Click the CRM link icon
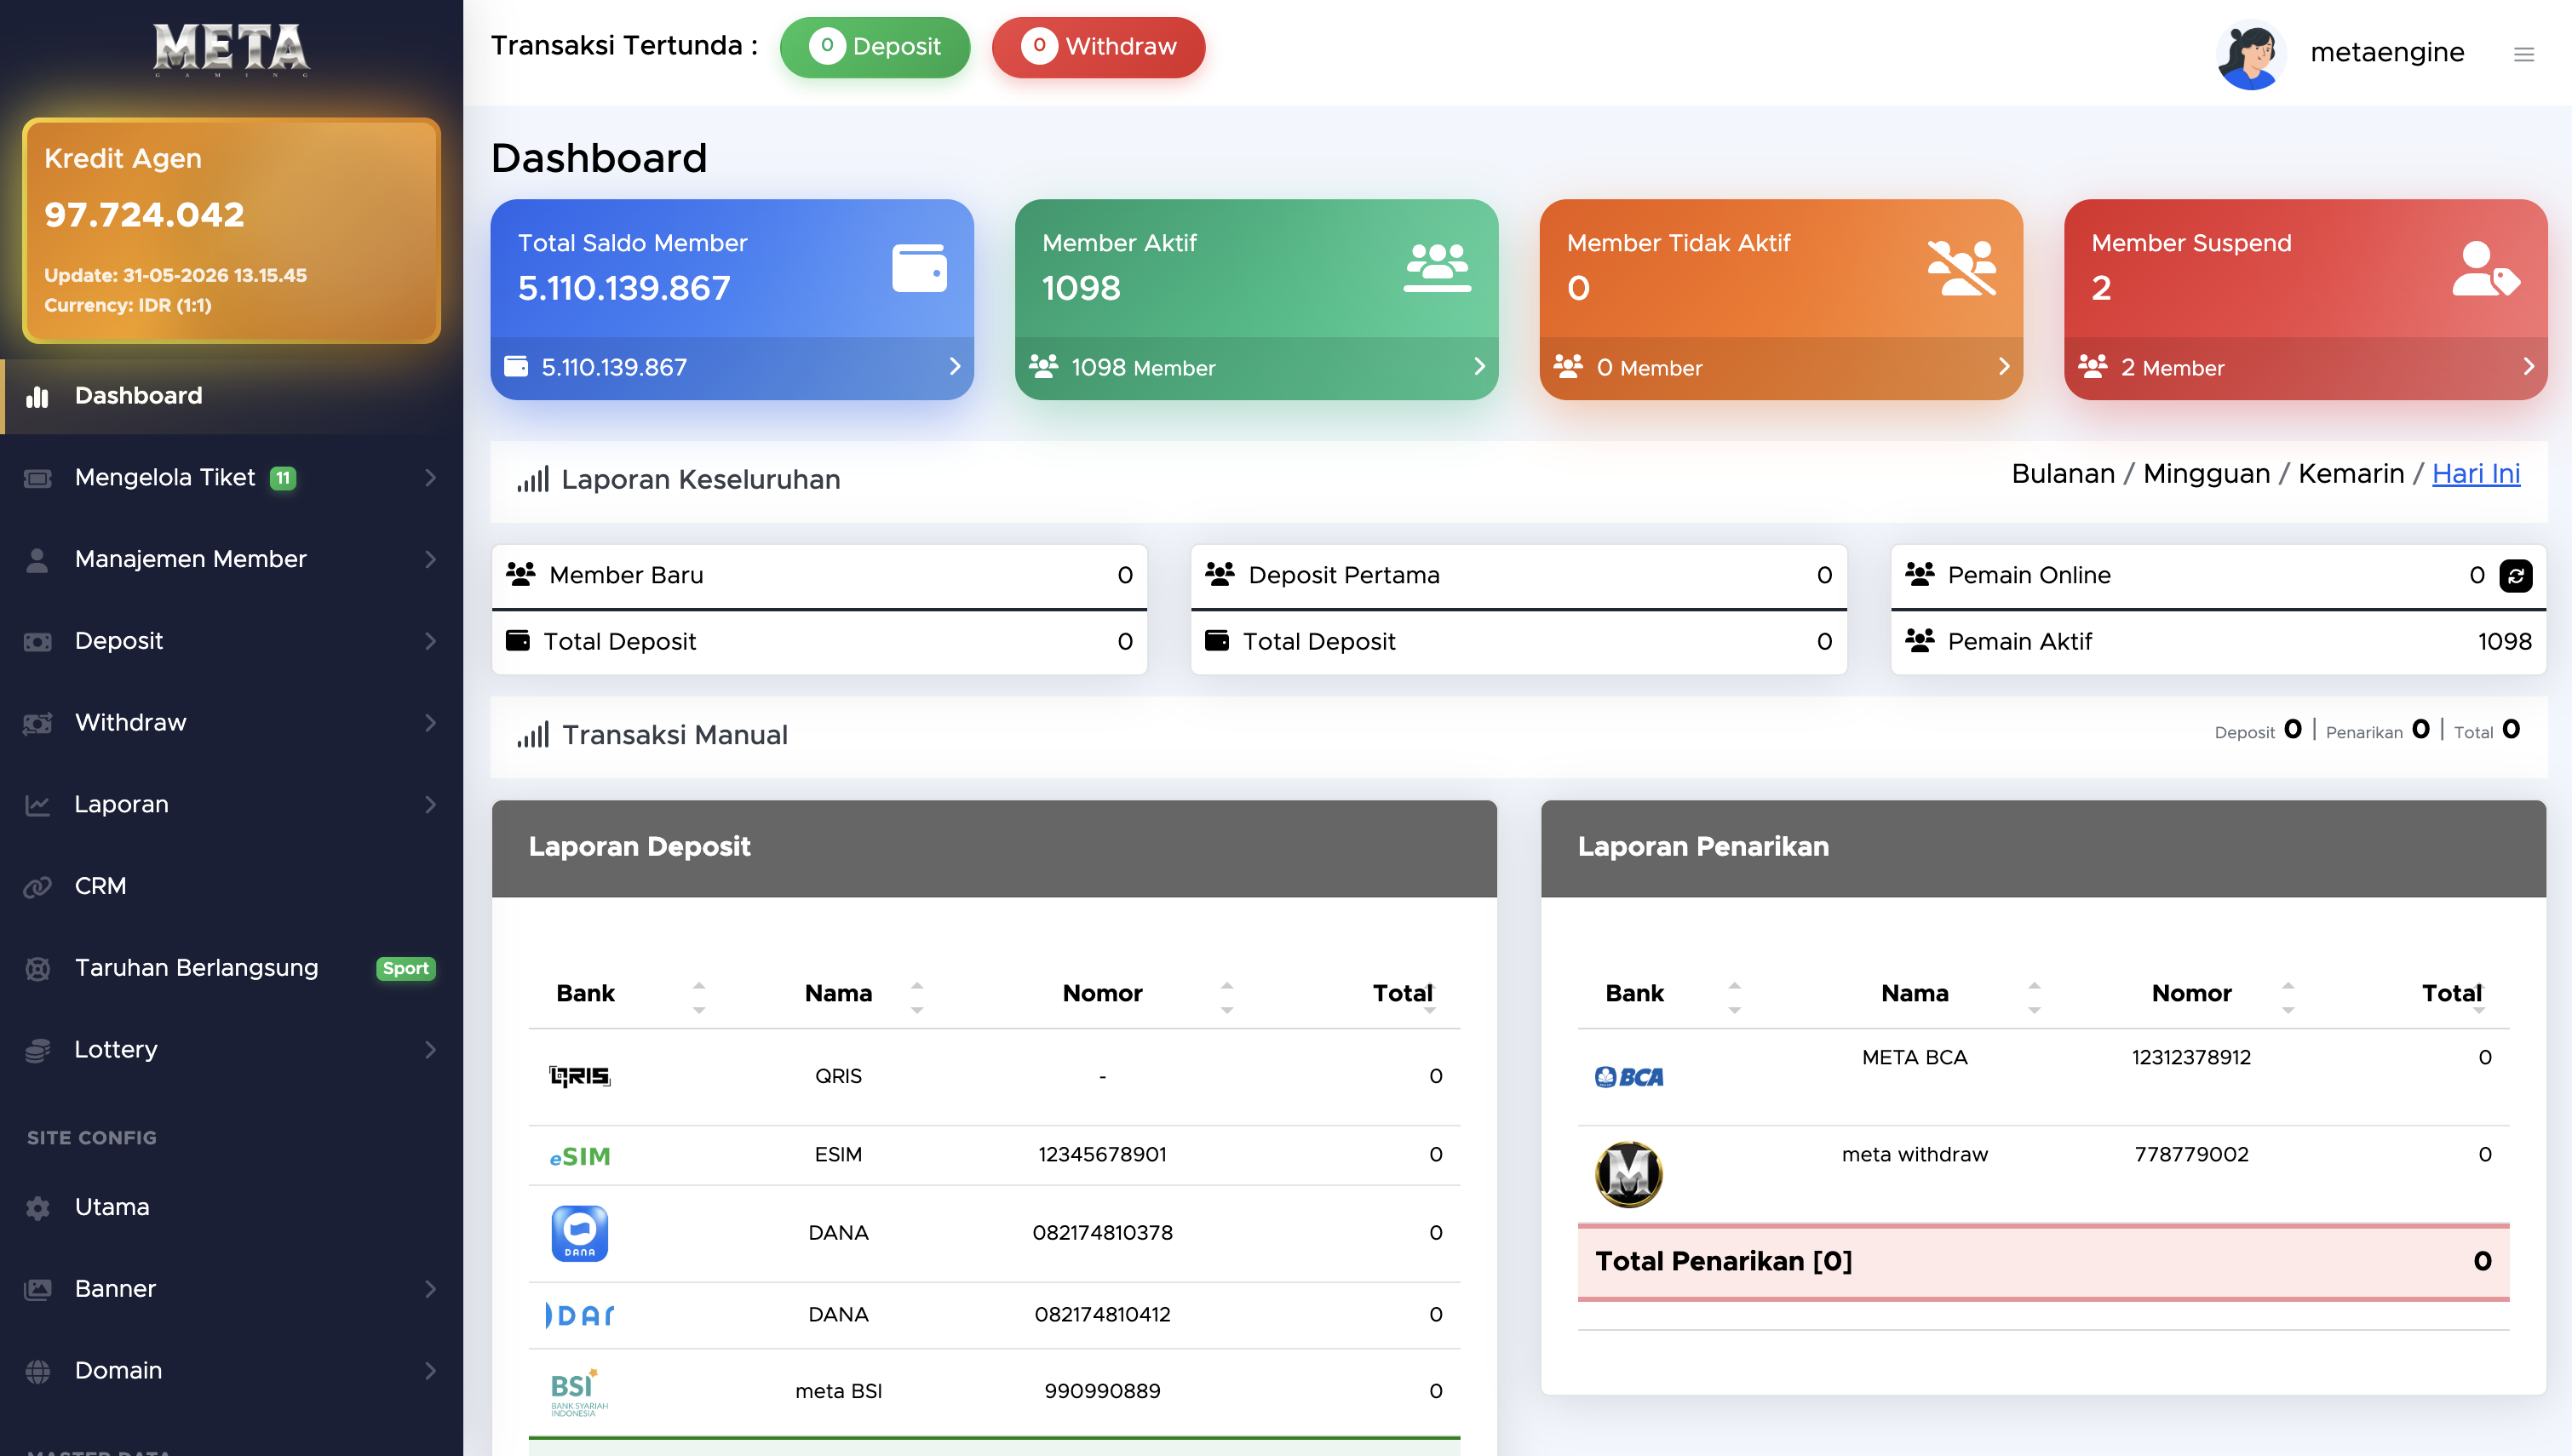Image resolution: width=2572 pixels, height=1456 pixels. pos(37,887)
